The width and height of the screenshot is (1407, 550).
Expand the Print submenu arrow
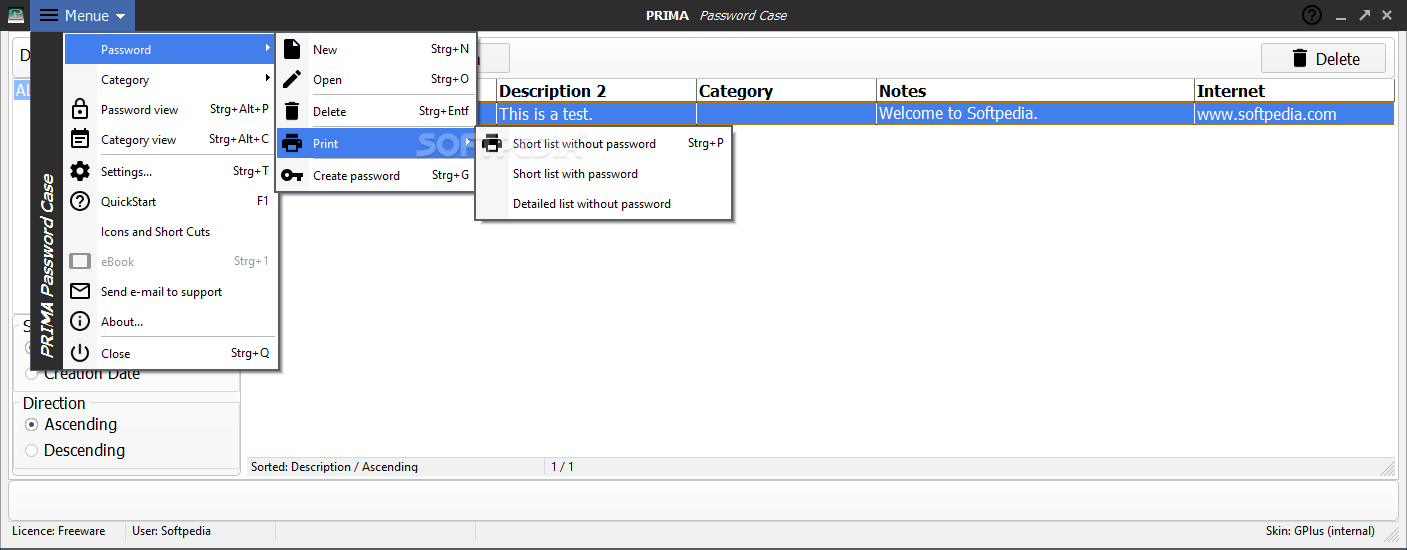point(467,142)
